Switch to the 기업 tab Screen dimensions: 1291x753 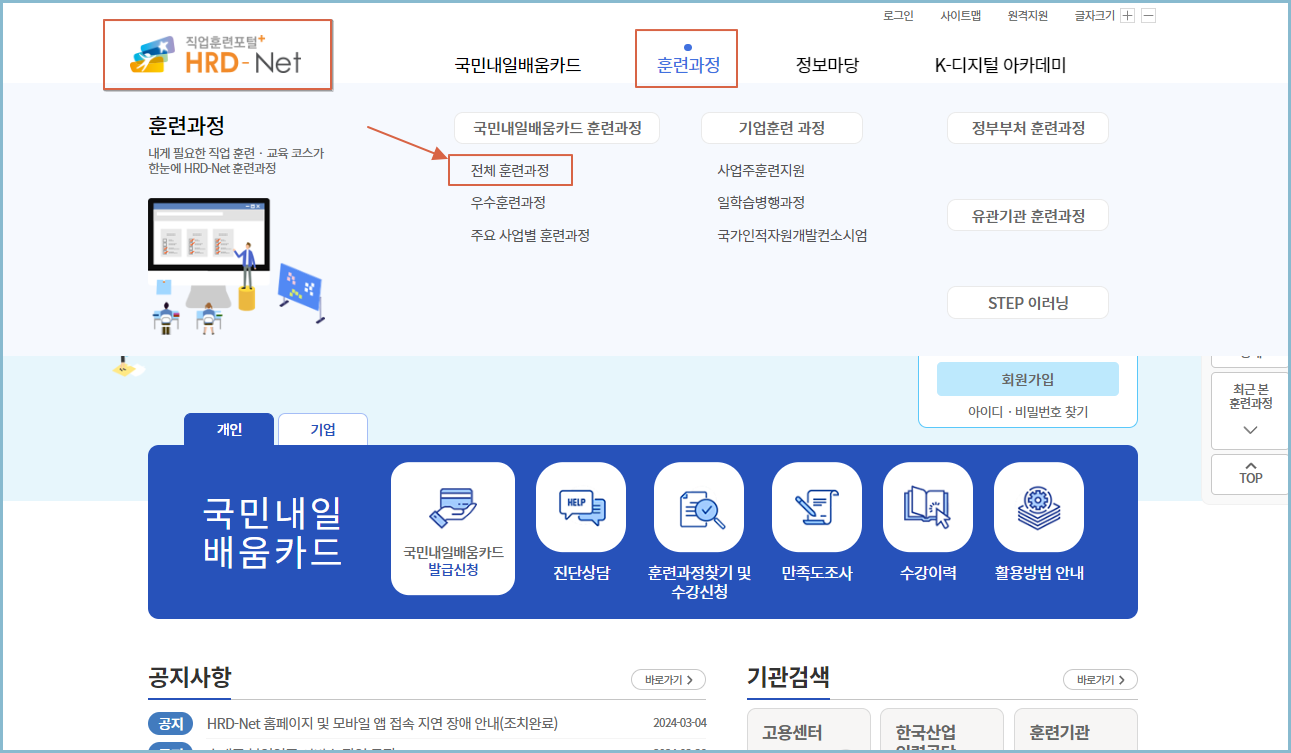[x=322, y=428]
